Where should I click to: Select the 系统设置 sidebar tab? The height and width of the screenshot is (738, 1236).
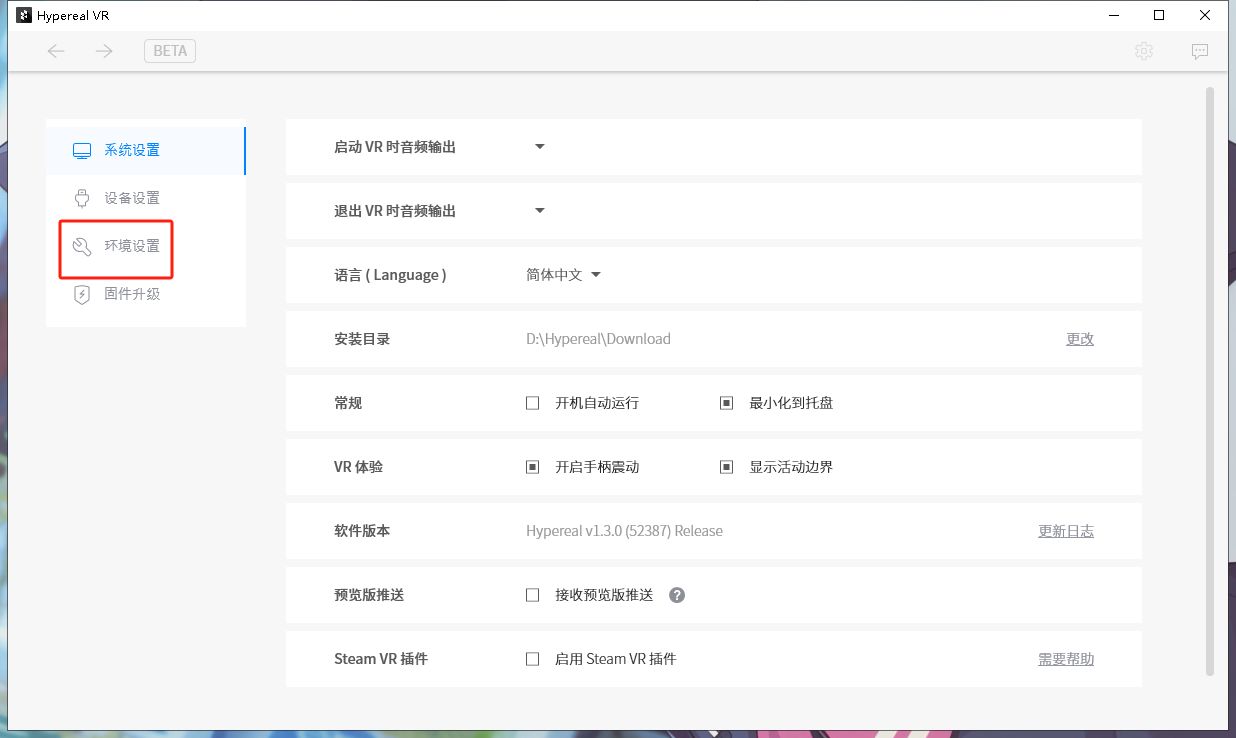click(146, 150)
